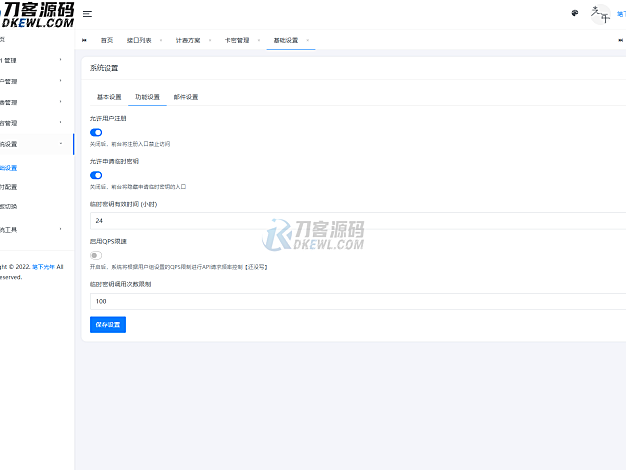The width and height of the screenshot is (626, 470).
Task: Click the 允许用户注册 label
Action: 108,119
